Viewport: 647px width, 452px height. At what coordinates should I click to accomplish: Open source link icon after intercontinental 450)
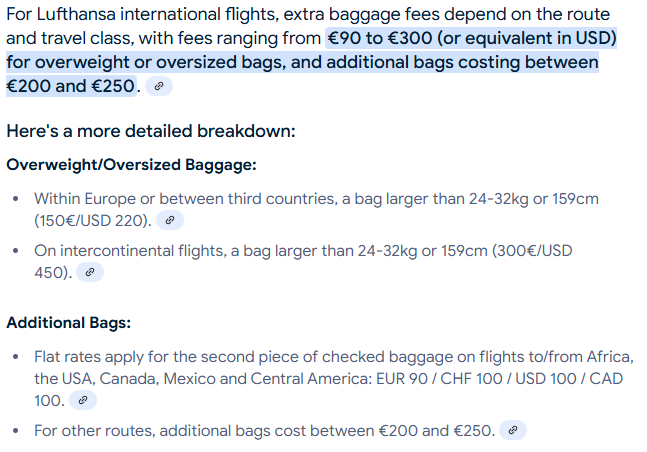[x=90, y=272]
